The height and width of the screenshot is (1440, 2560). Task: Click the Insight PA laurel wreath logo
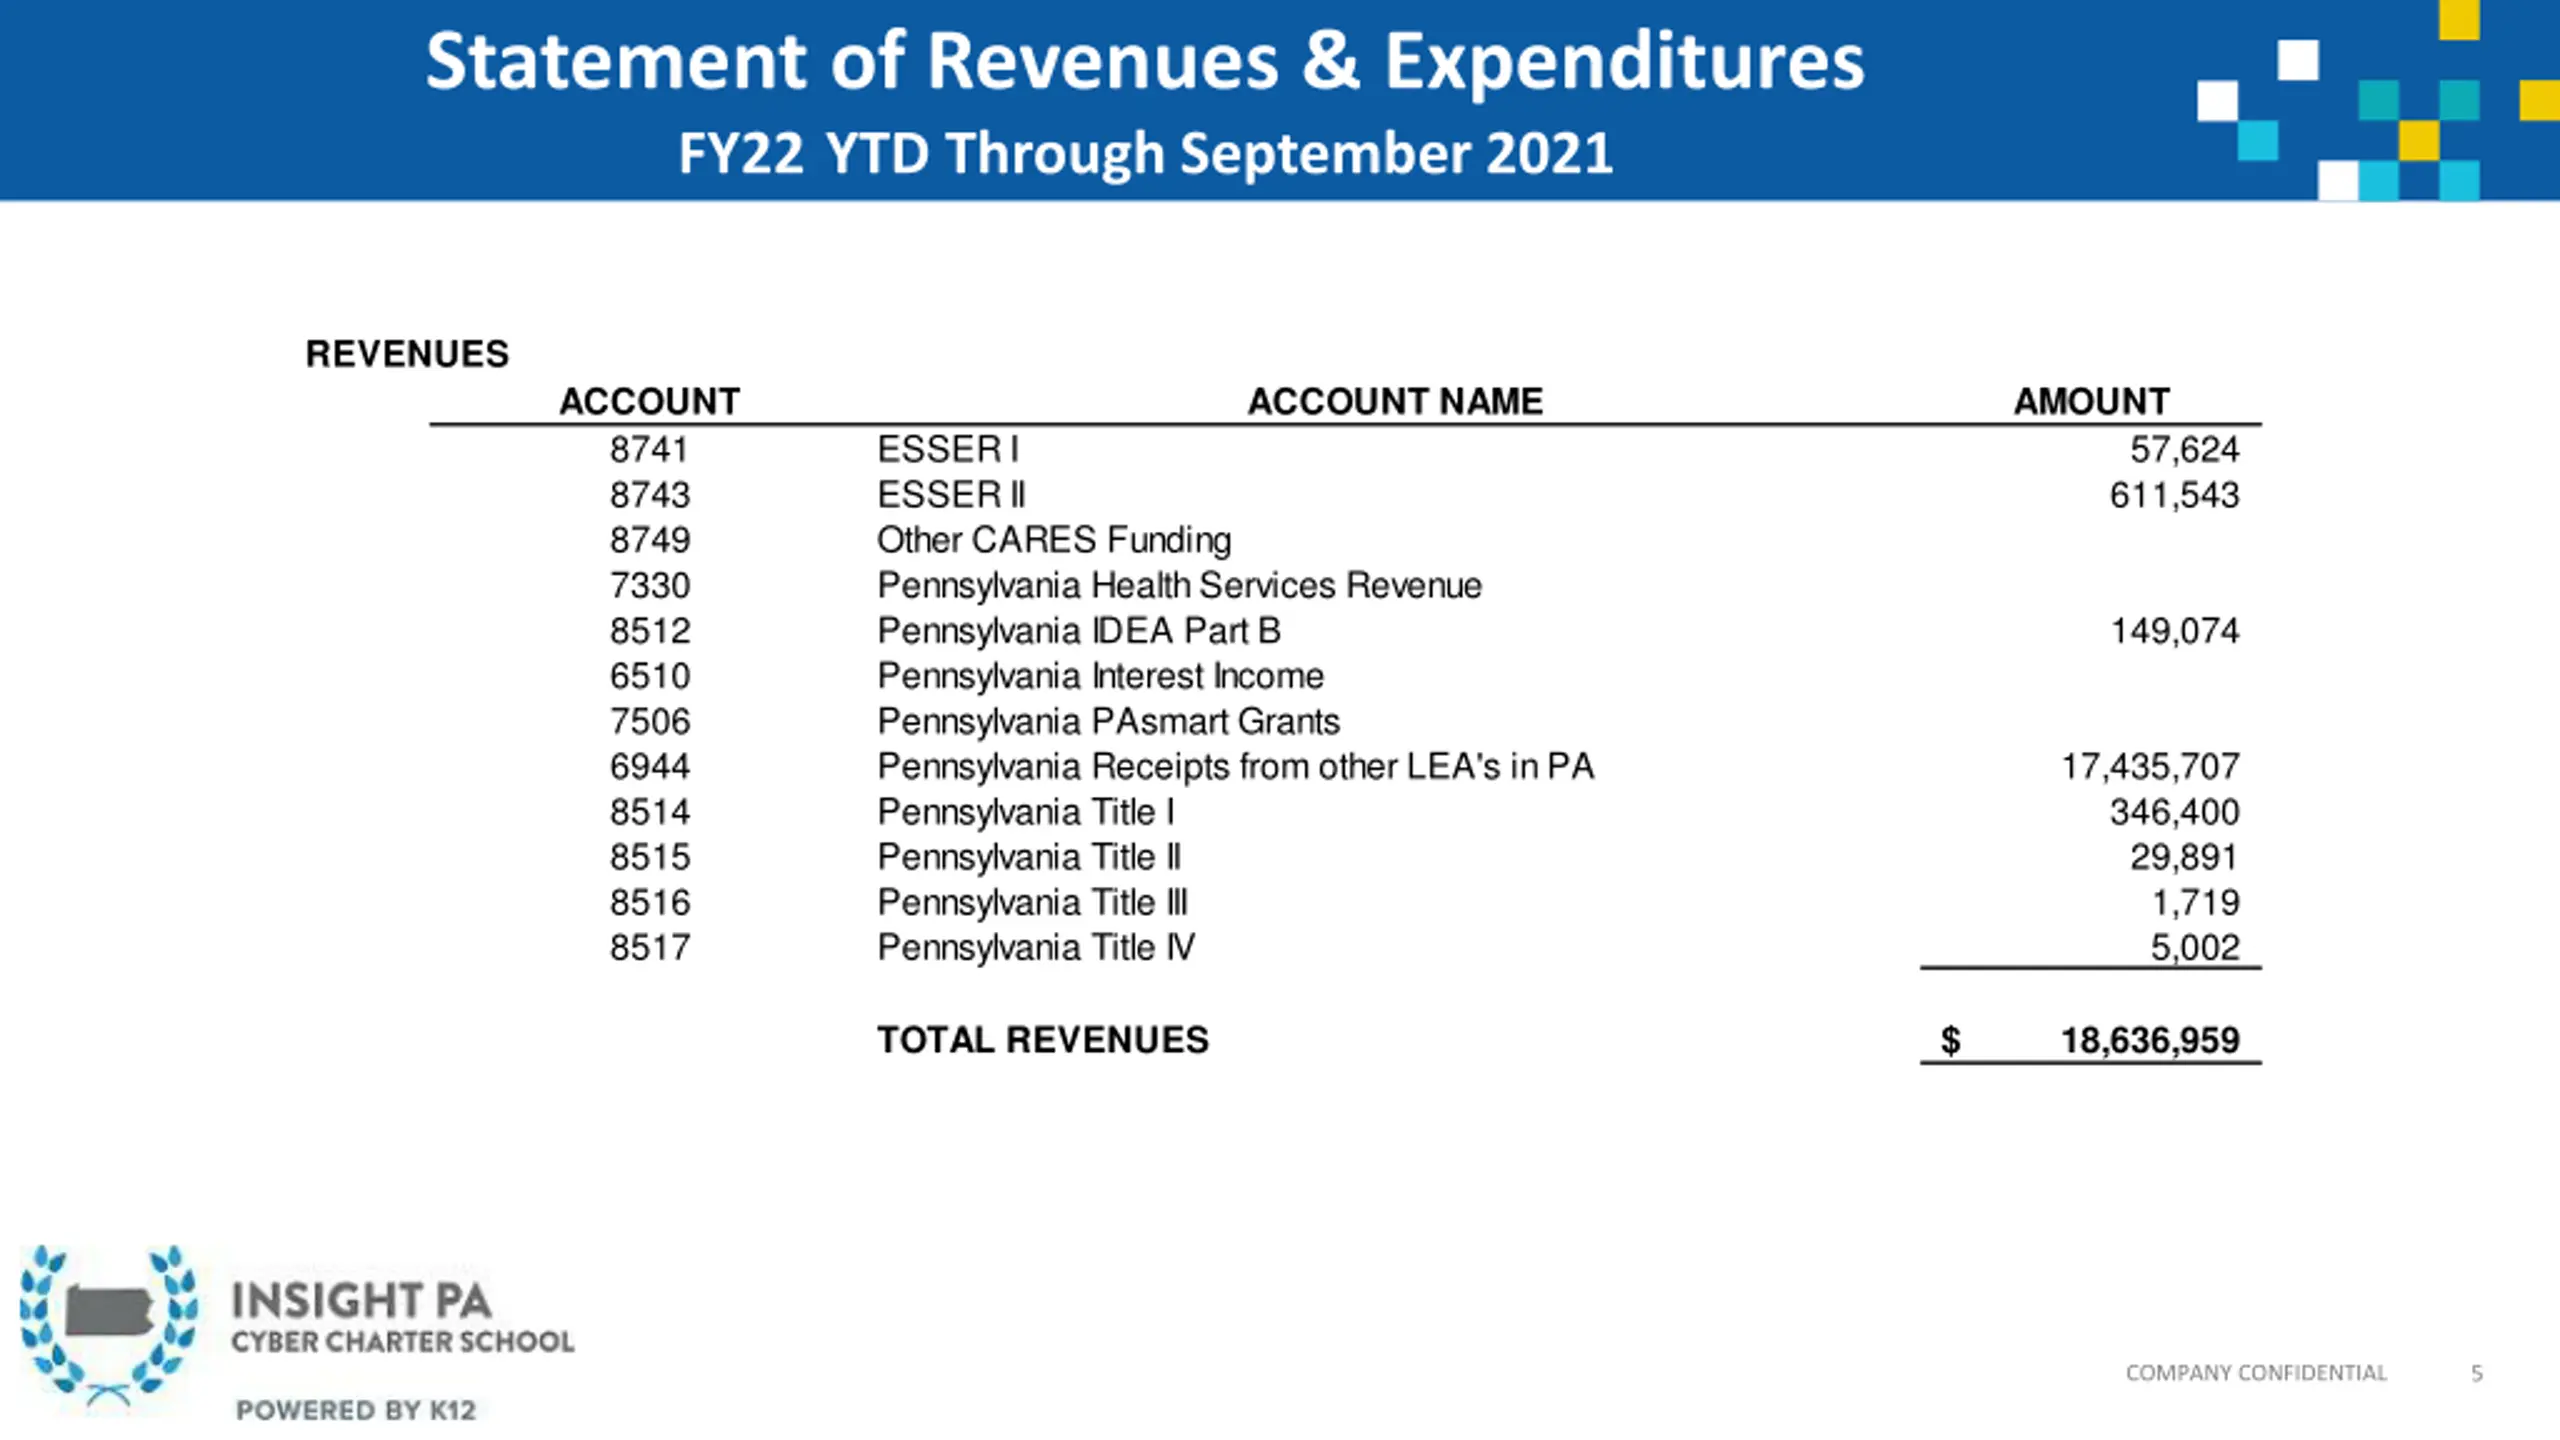tap(109, 1327)
